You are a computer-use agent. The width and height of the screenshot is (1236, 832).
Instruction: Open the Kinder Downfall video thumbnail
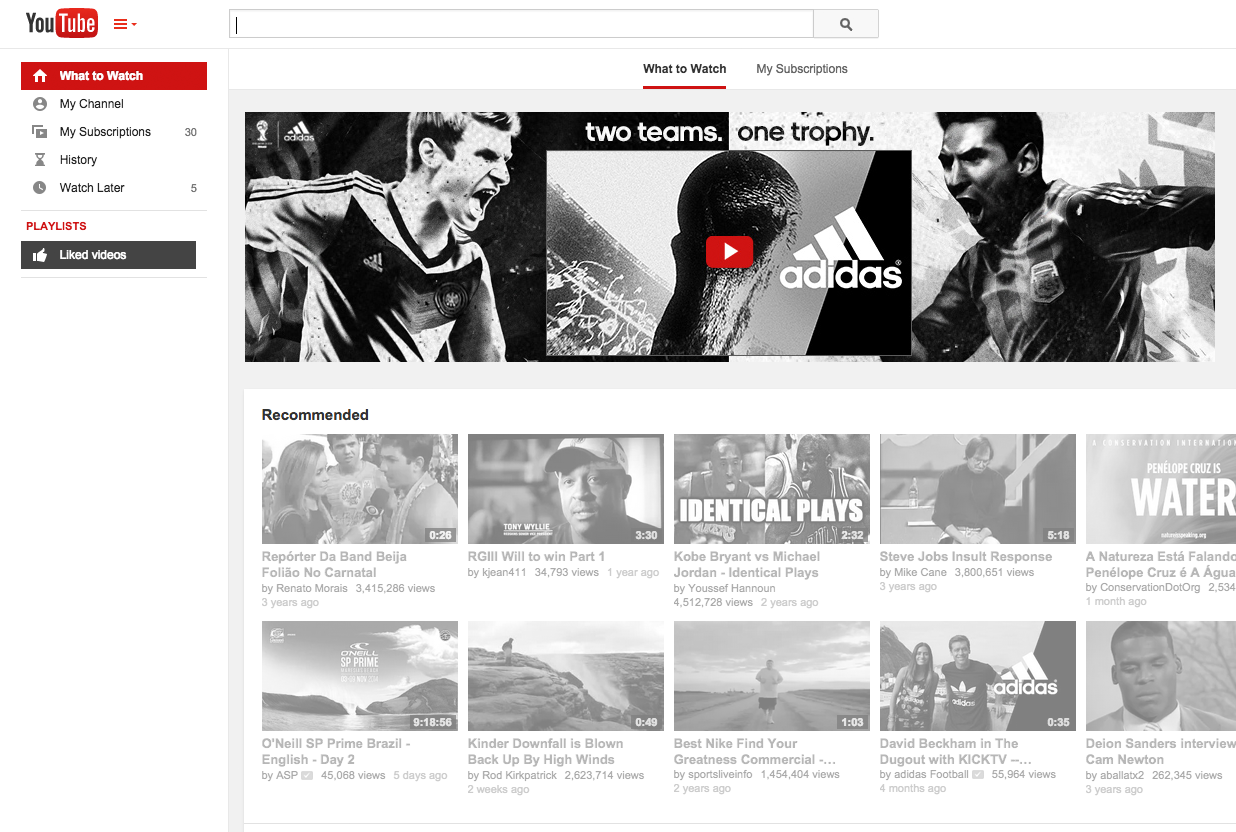pos(566,676)
